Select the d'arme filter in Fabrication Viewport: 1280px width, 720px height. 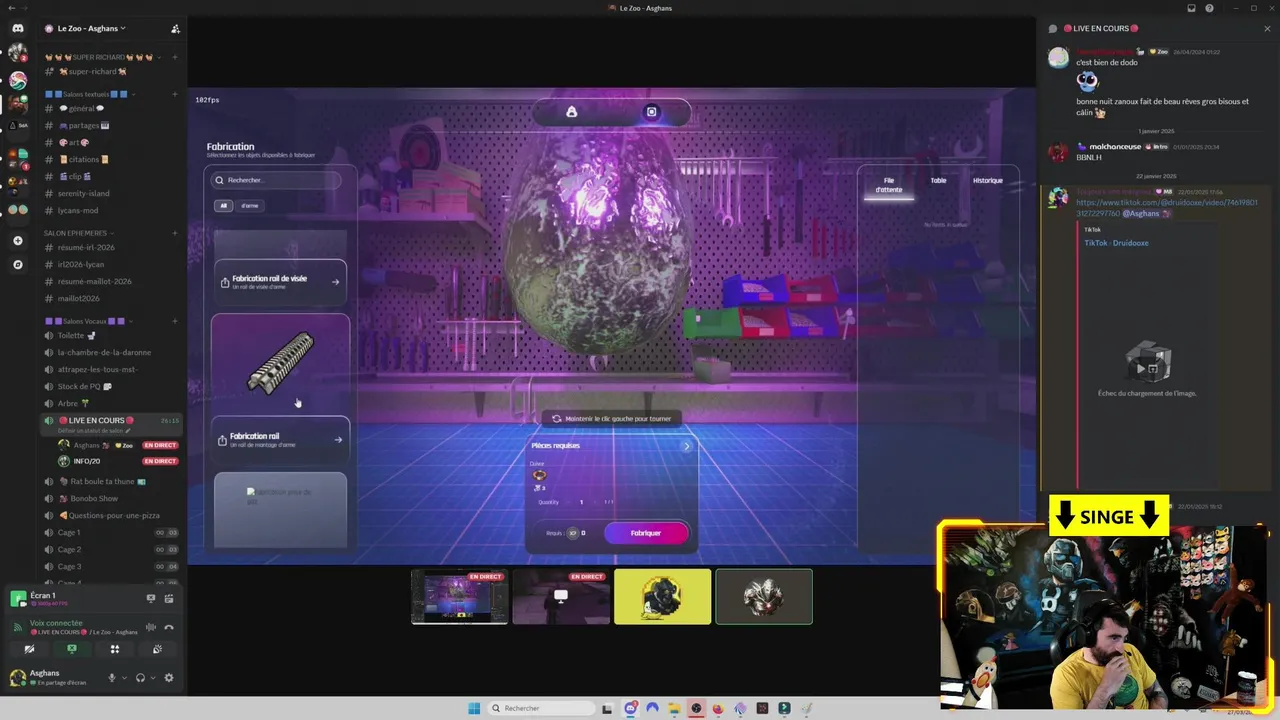click(250, 206)
